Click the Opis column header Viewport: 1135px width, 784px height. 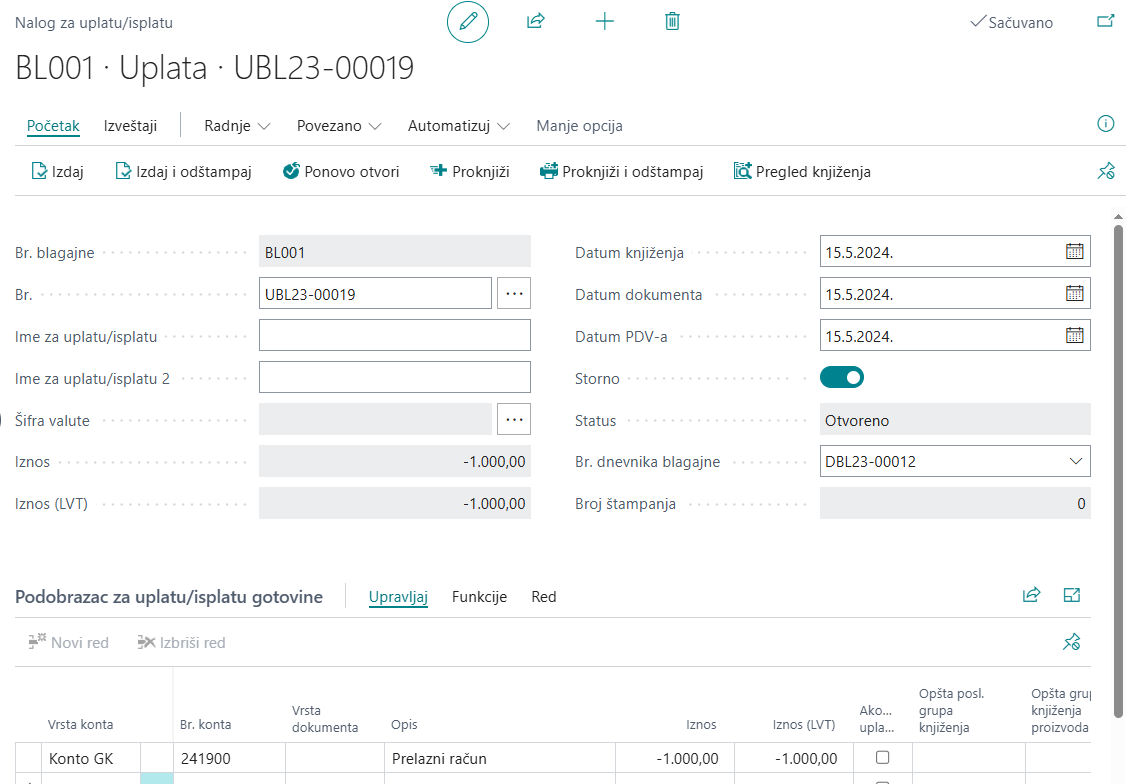pos(404,724)
